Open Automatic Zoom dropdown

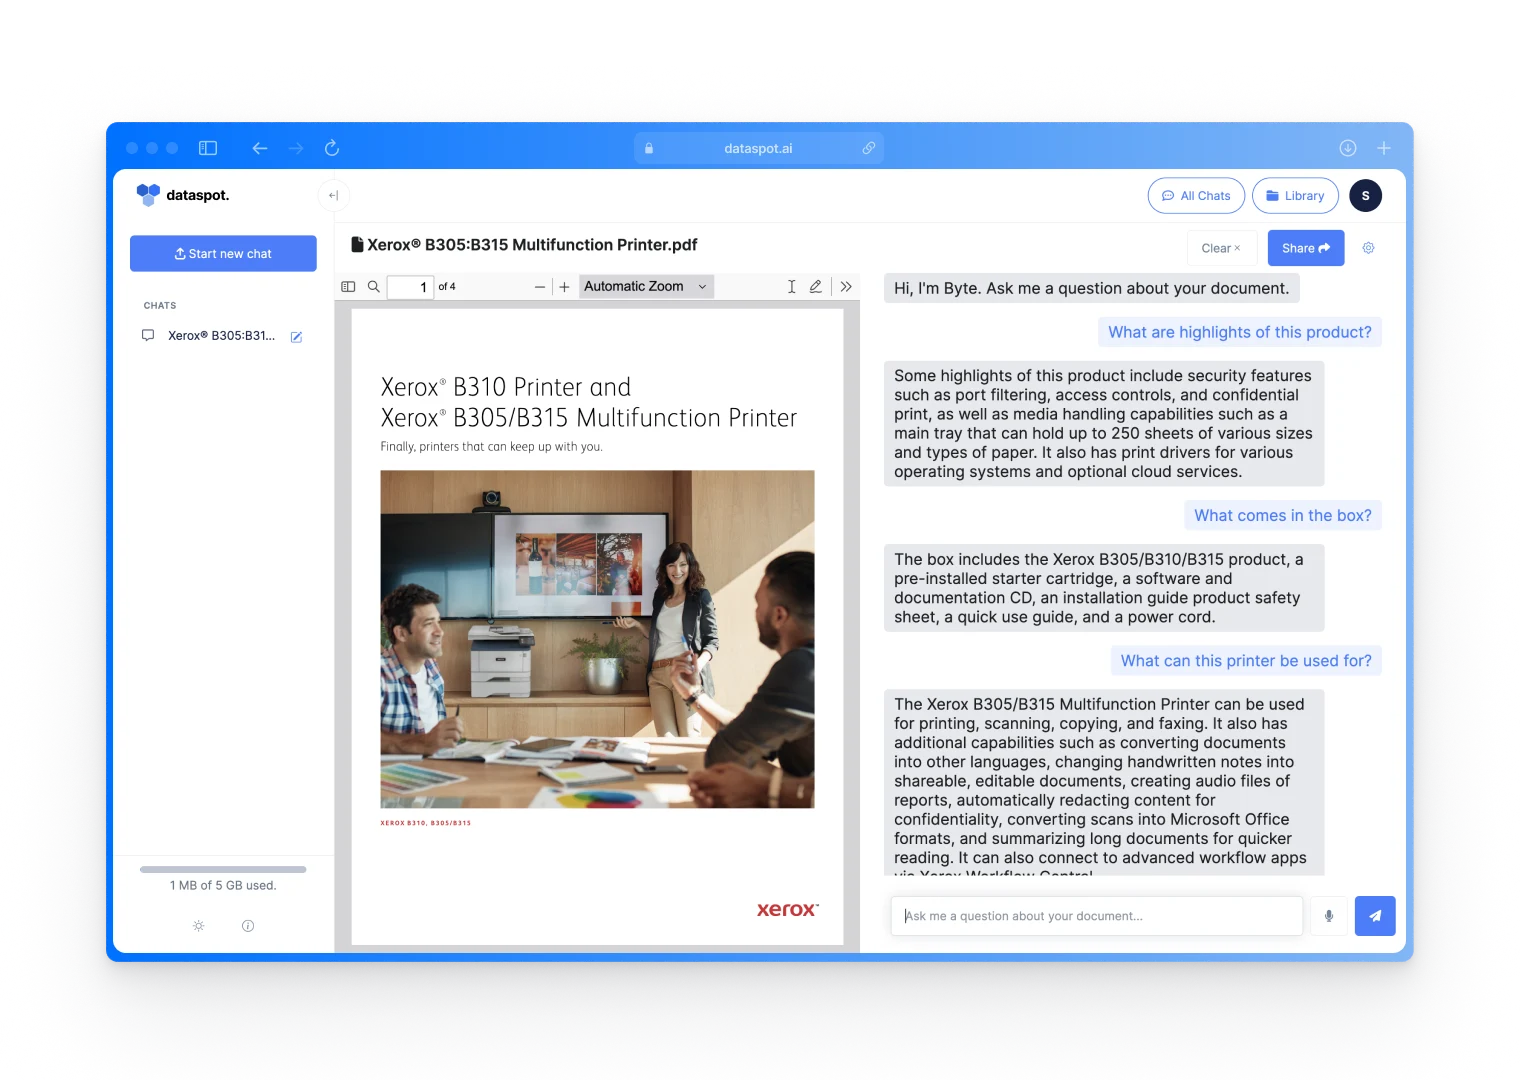[646, 287]
